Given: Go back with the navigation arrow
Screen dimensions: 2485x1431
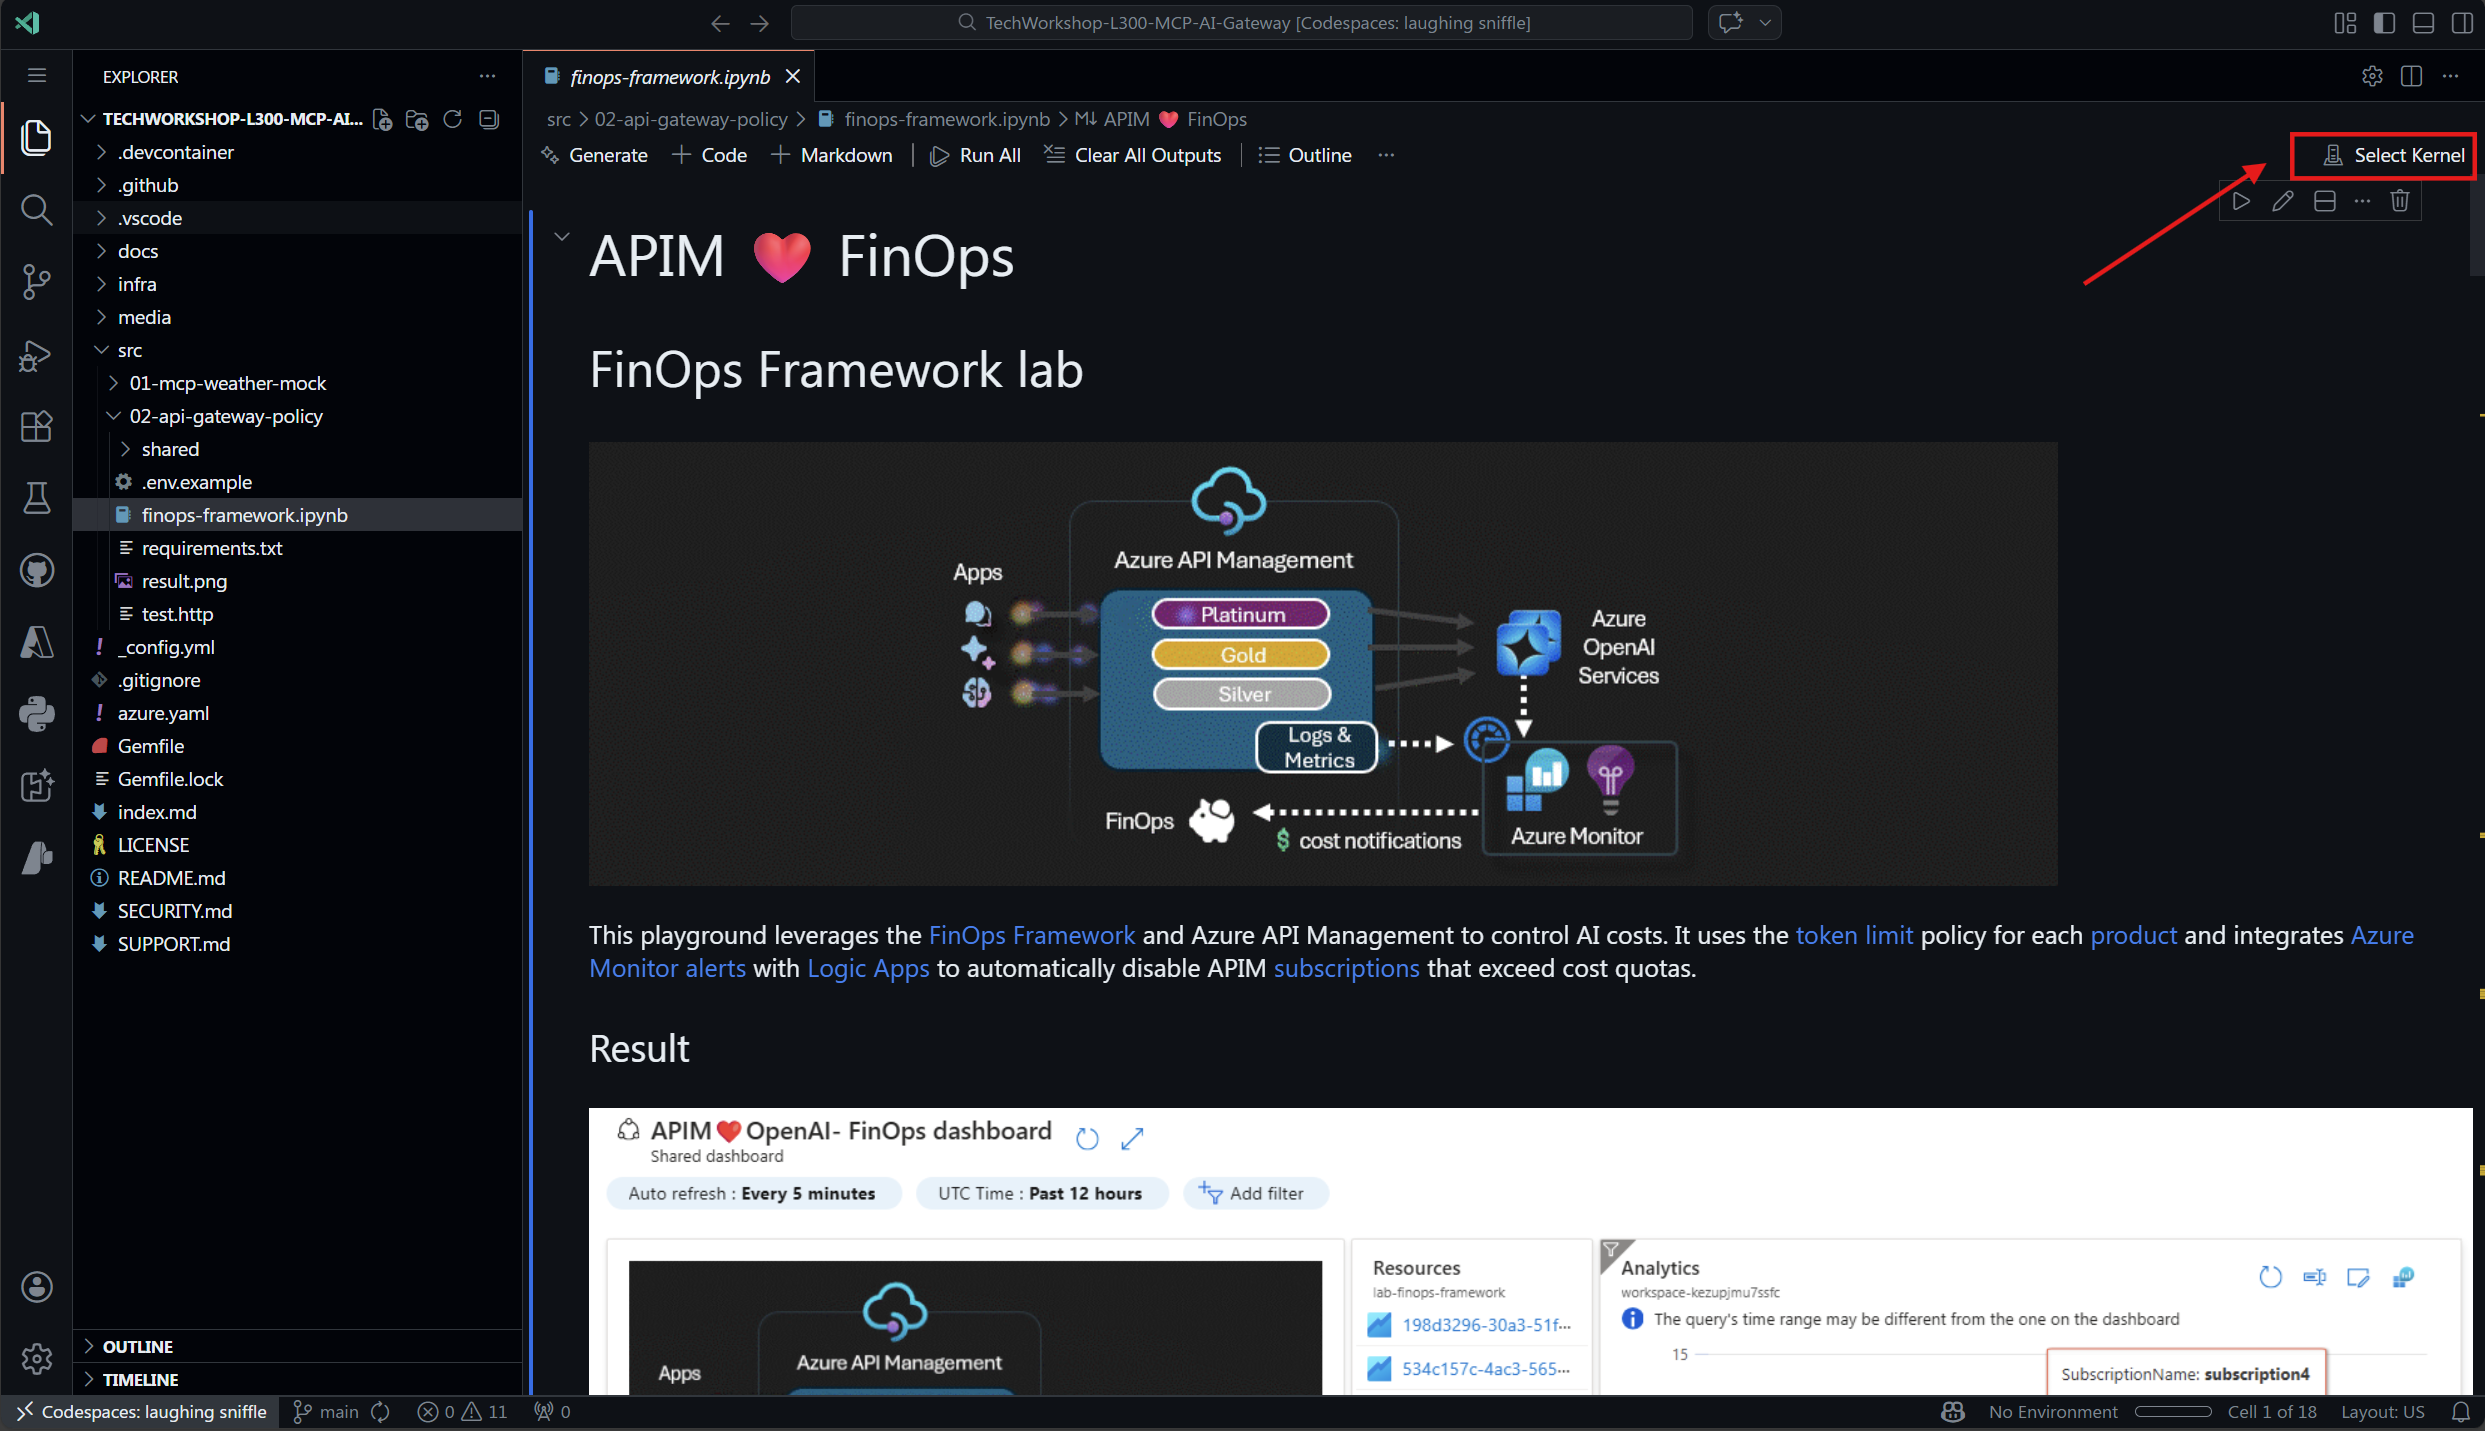Looking at the screenshot, I should (720, 23).
